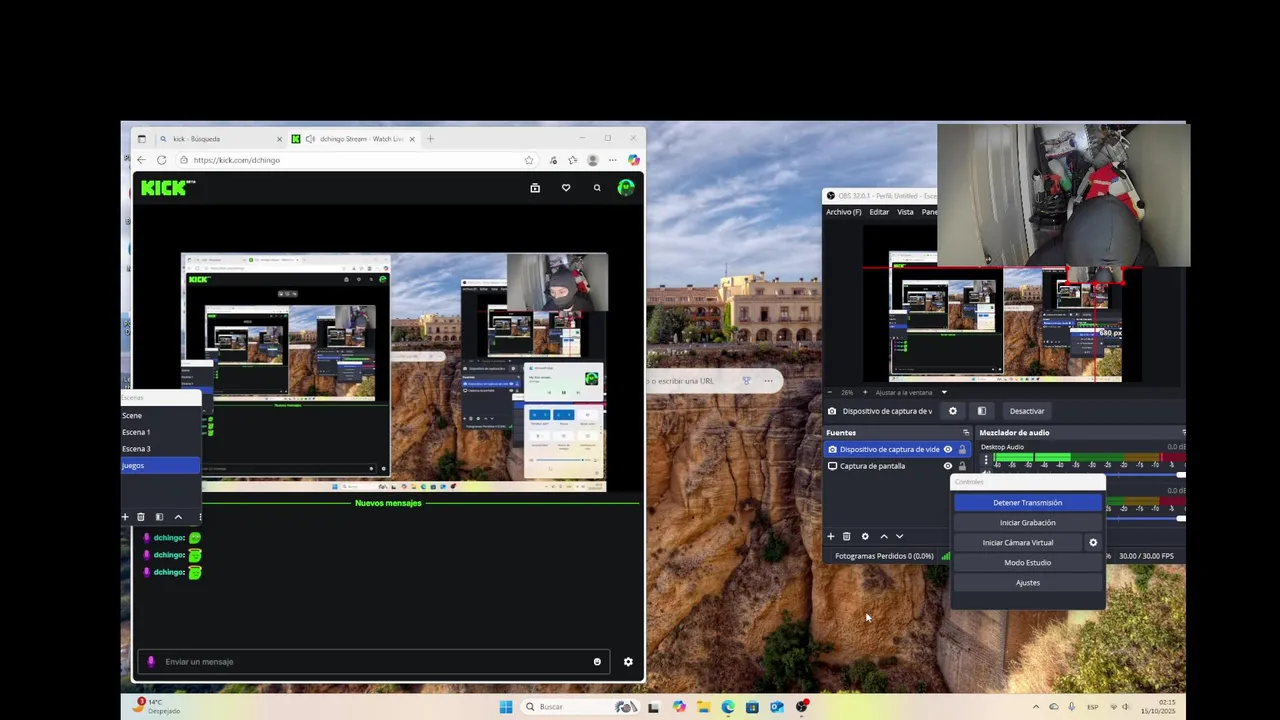1280x720 pixels.
Task: Add Kick page to favorites star
Action: [x=529, y=160]
